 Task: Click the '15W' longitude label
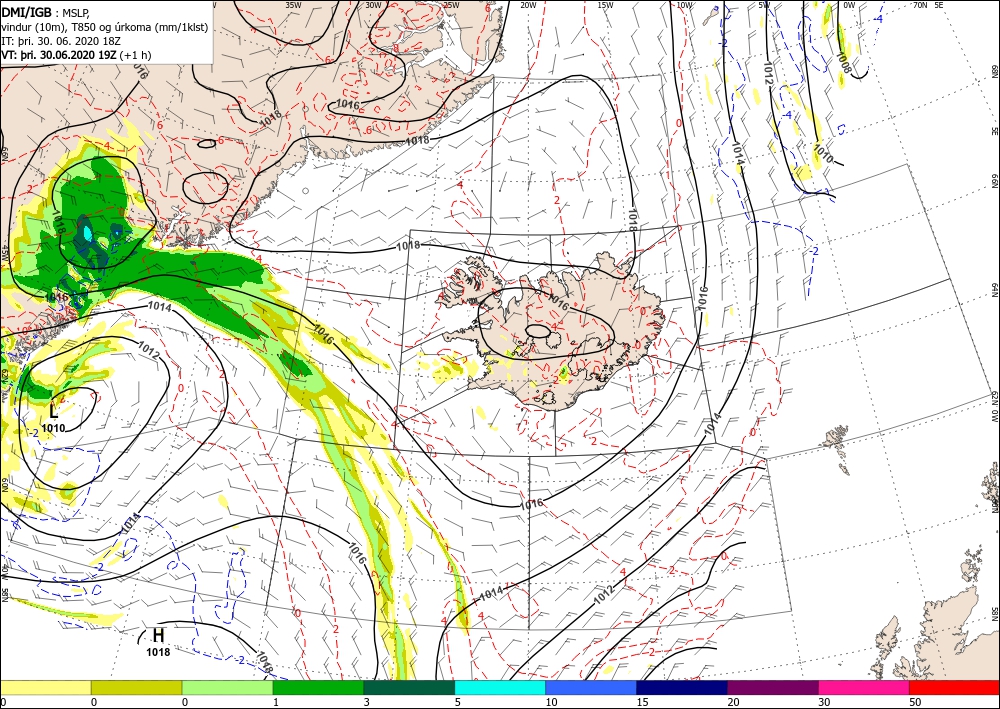point(606,5)
